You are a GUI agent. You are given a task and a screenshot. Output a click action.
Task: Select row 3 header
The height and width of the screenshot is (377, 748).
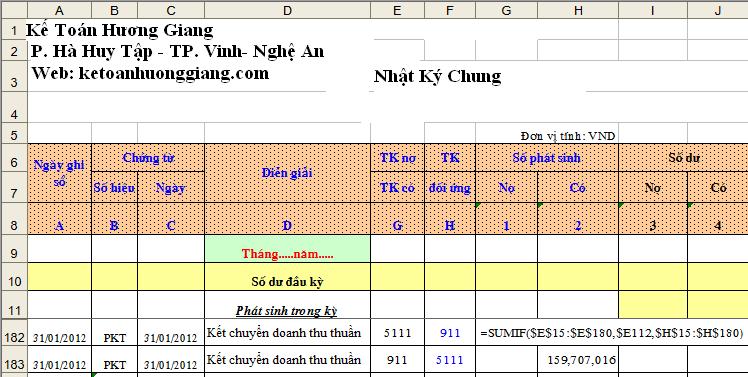14,76
